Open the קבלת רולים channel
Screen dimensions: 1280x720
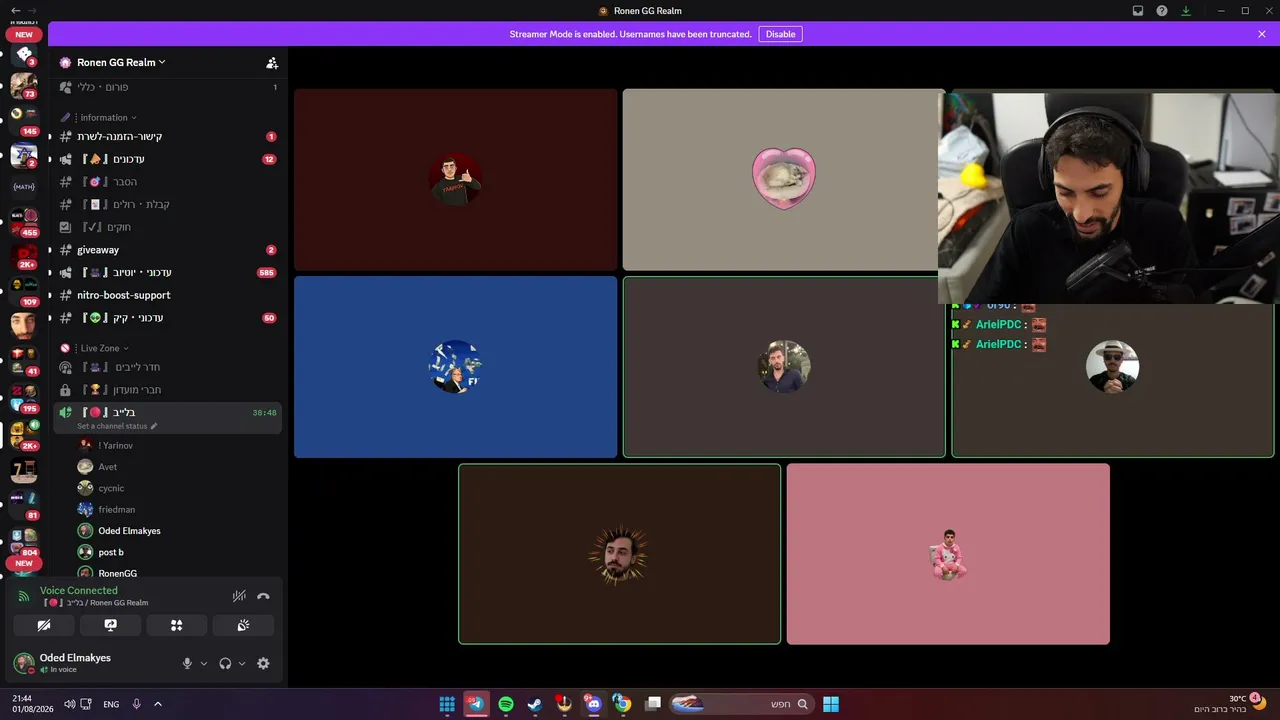167,205
